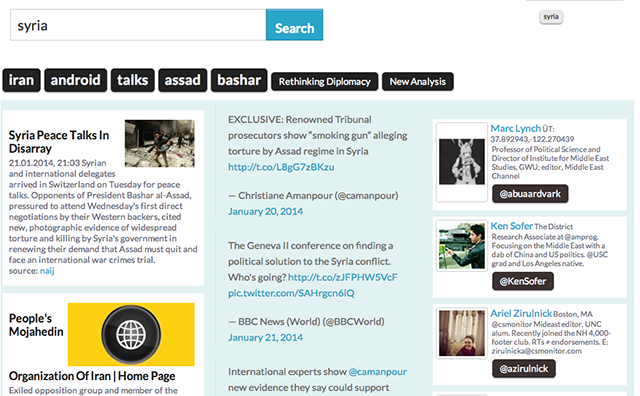Open the Syria Peace Talks In Disarray headline

(x=59, y=142)
